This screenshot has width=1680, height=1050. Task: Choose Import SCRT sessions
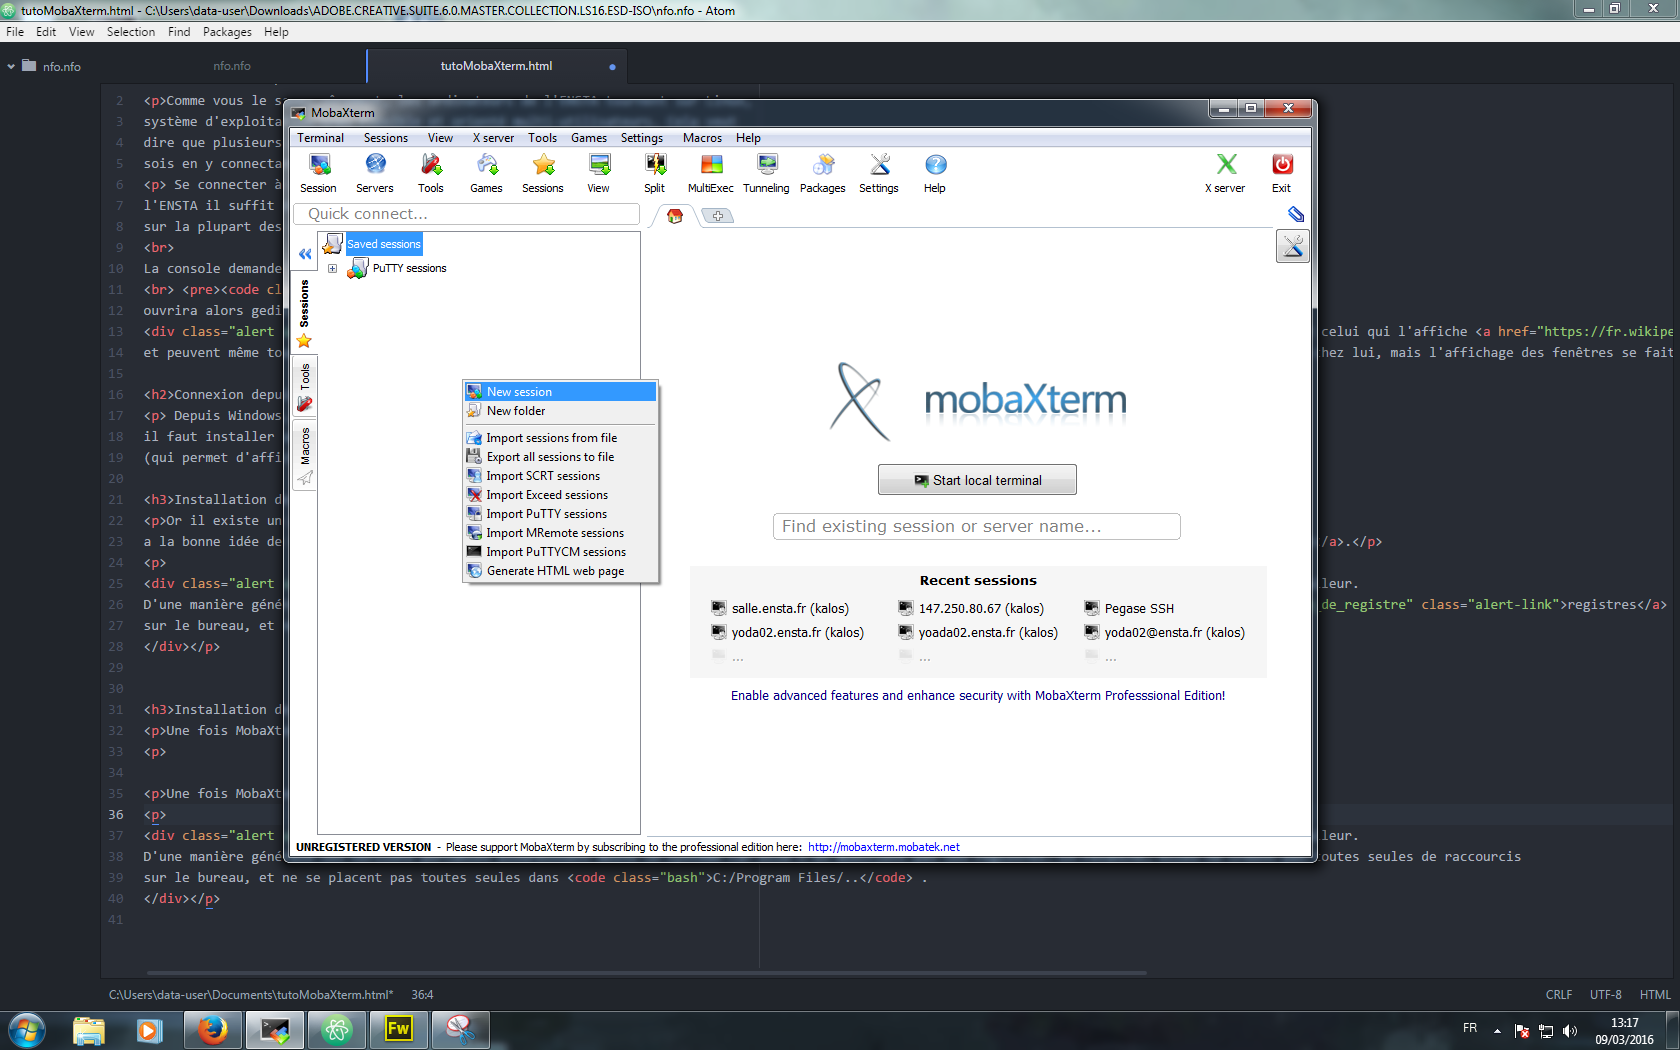click(560, 476)
